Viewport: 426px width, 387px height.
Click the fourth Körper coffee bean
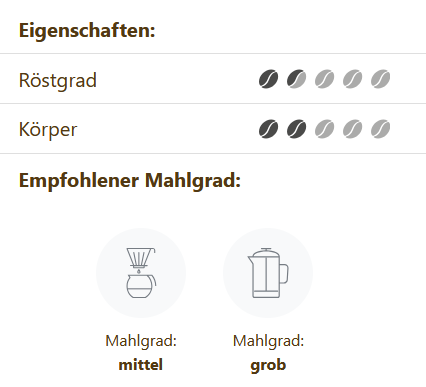click(352, 129)
